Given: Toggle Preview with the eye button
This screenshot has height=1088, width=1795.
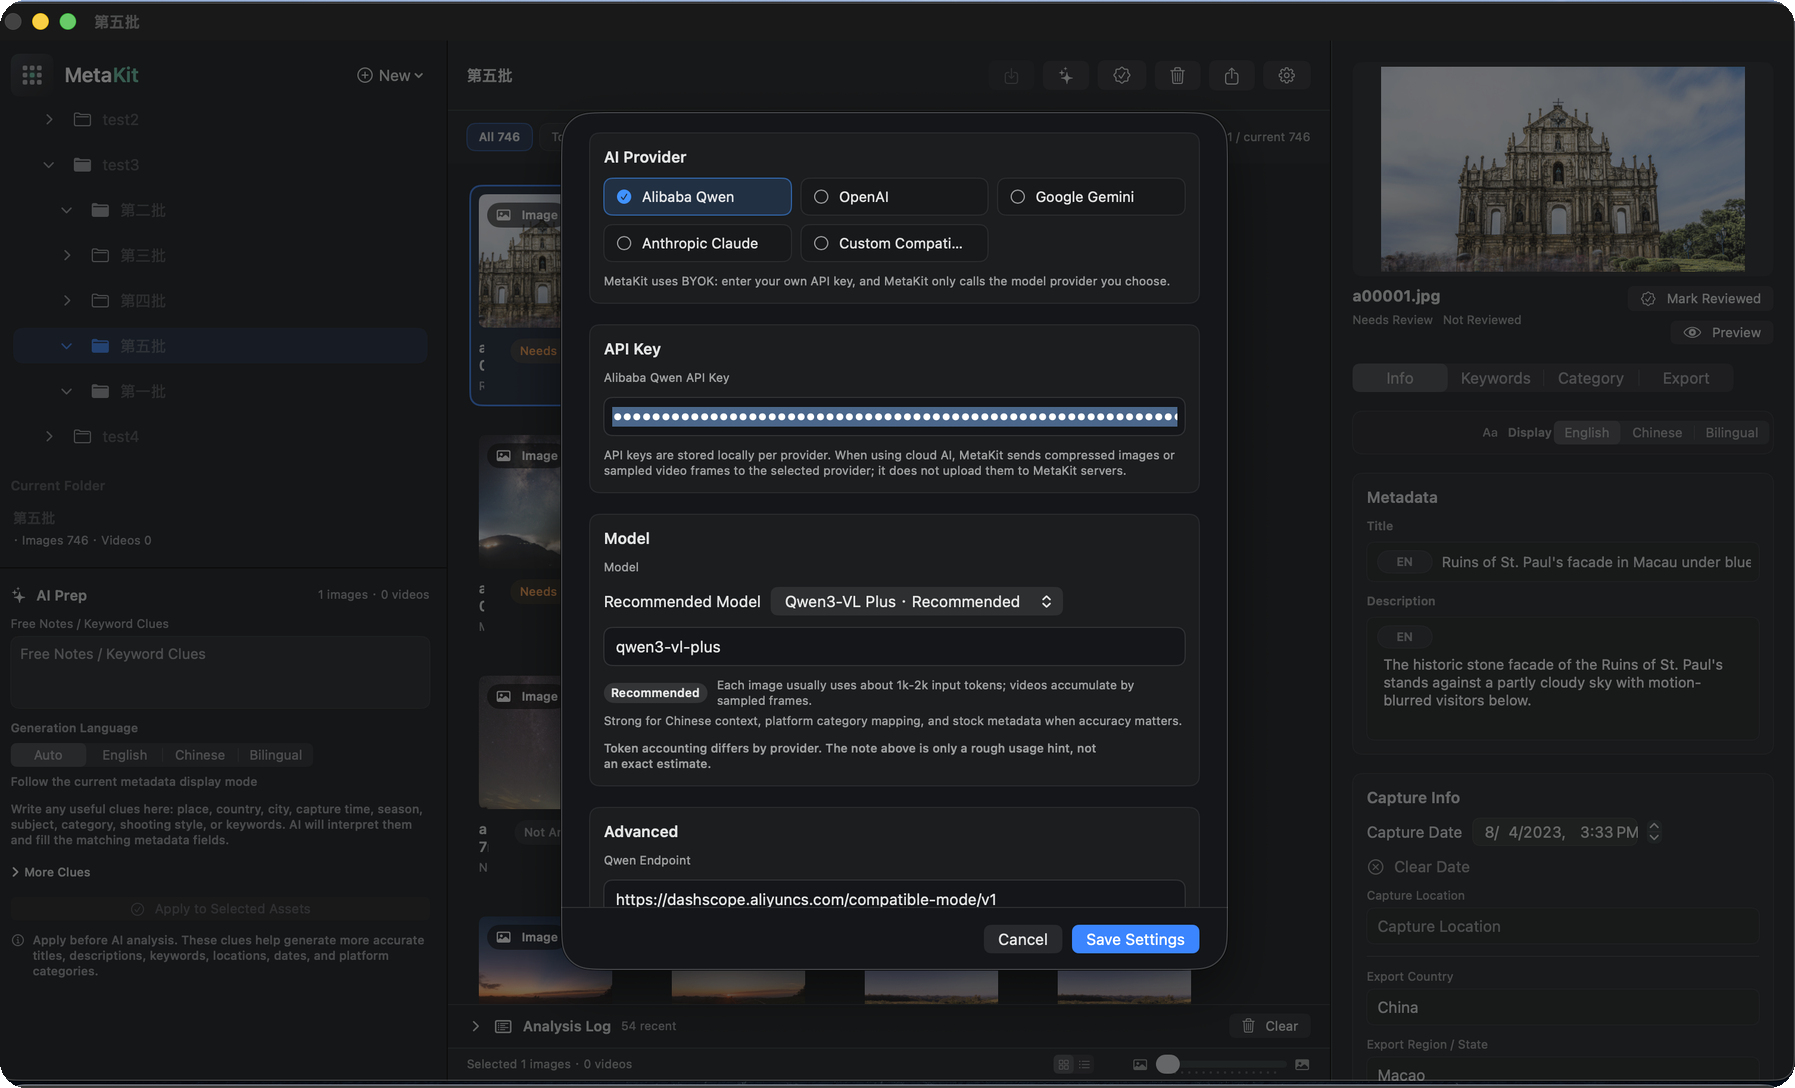Looking at the screenshot, I should point(1722,332).
